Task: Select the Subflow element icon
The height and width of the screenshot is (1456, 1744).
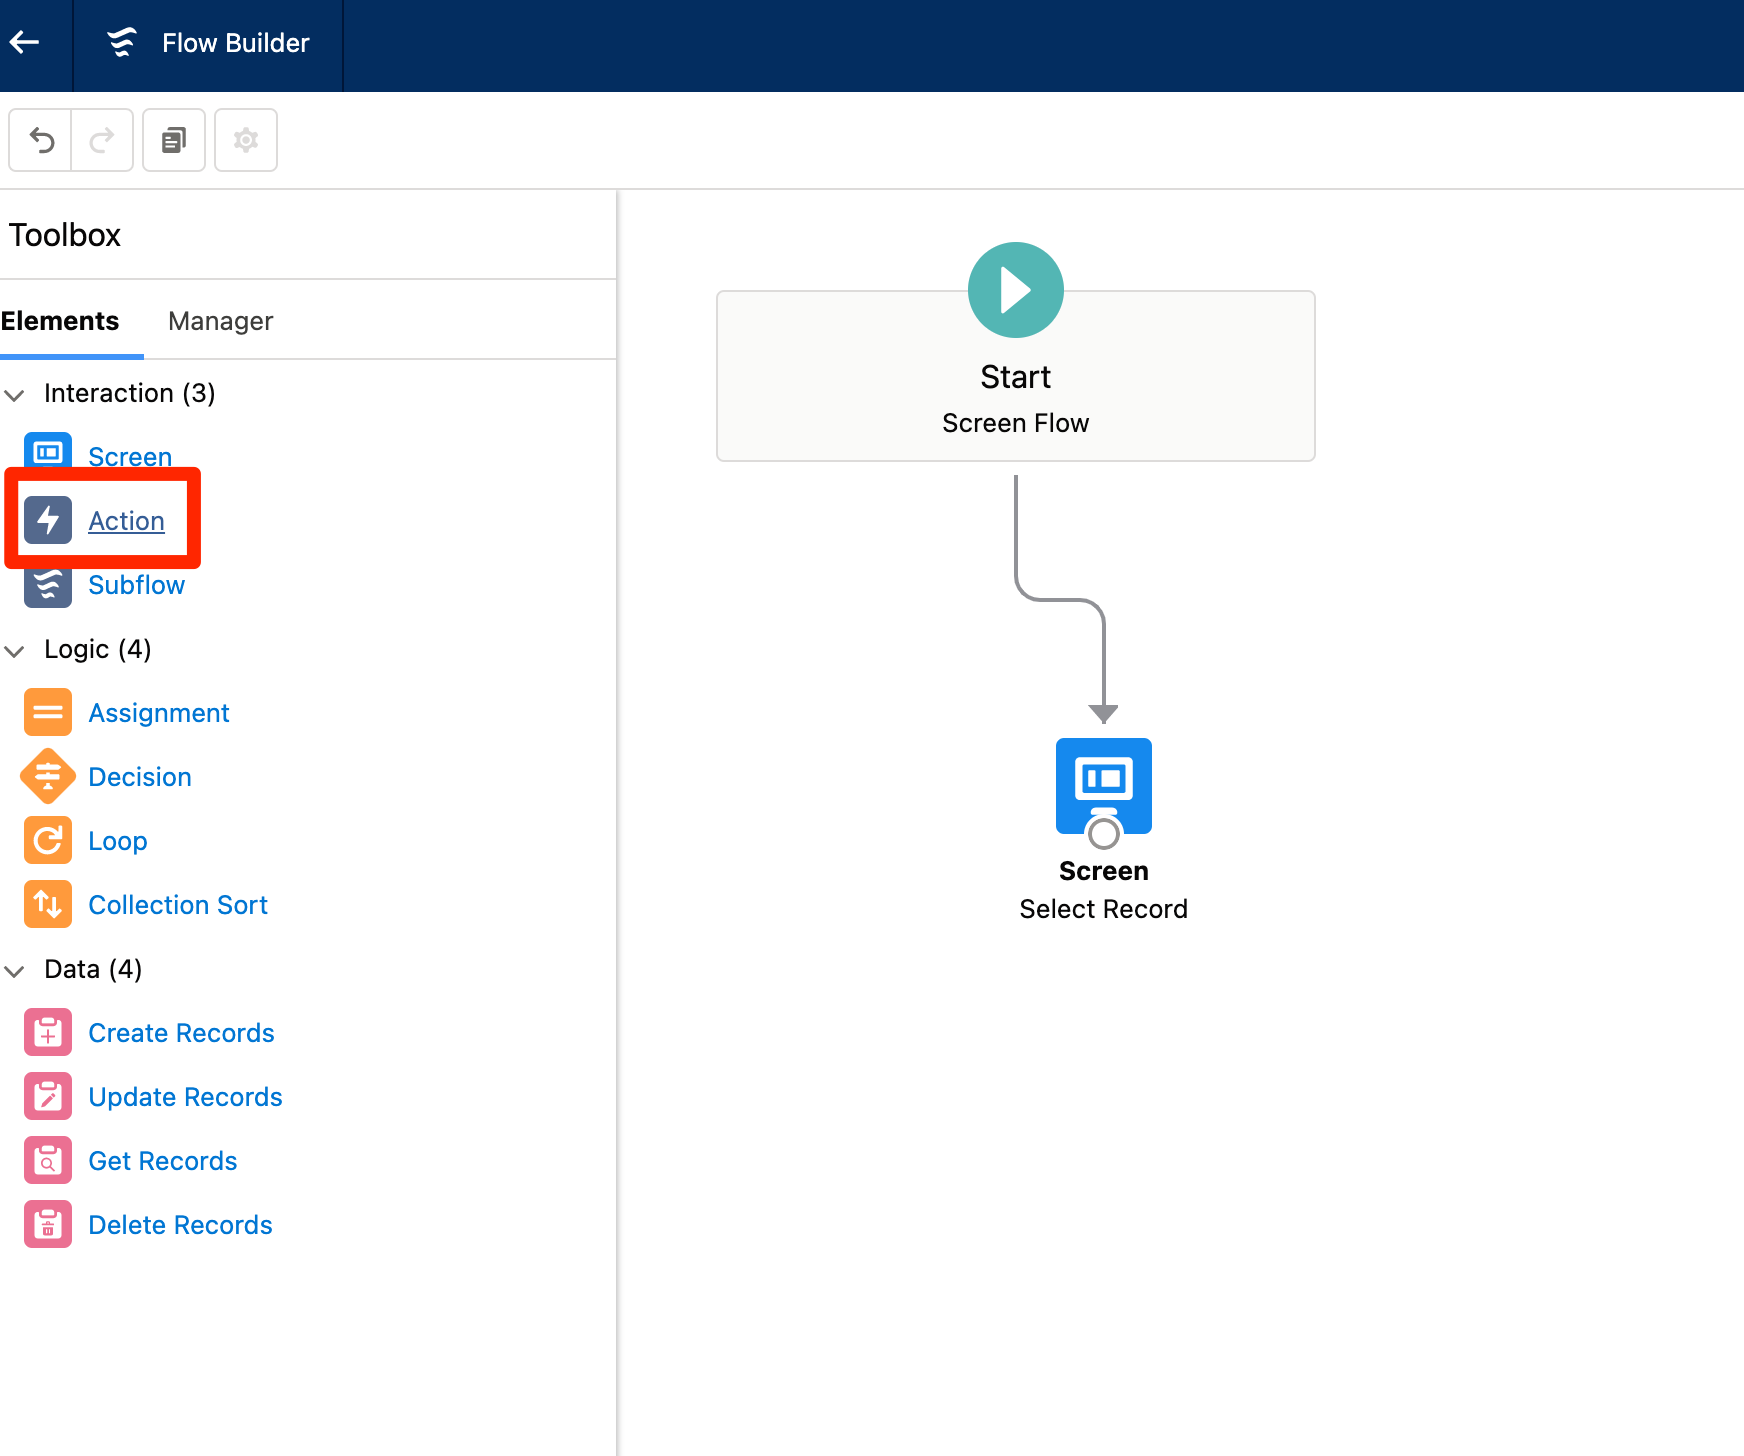Action: [x=48, y=588]
